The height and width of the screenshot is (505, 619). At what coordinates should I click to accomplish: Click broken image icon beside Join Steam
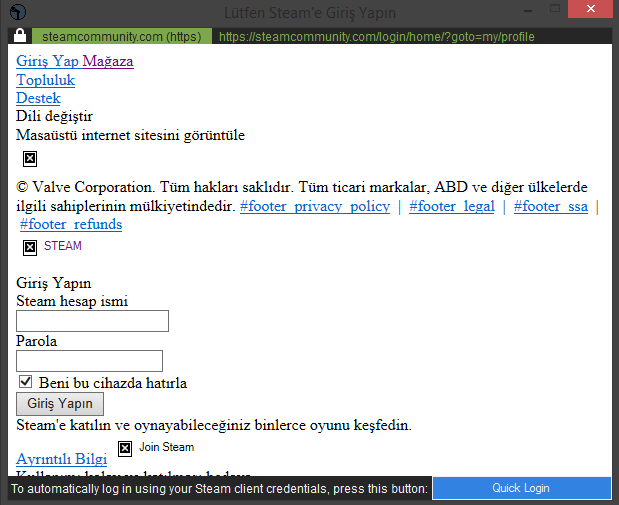(x=125, y=449)
